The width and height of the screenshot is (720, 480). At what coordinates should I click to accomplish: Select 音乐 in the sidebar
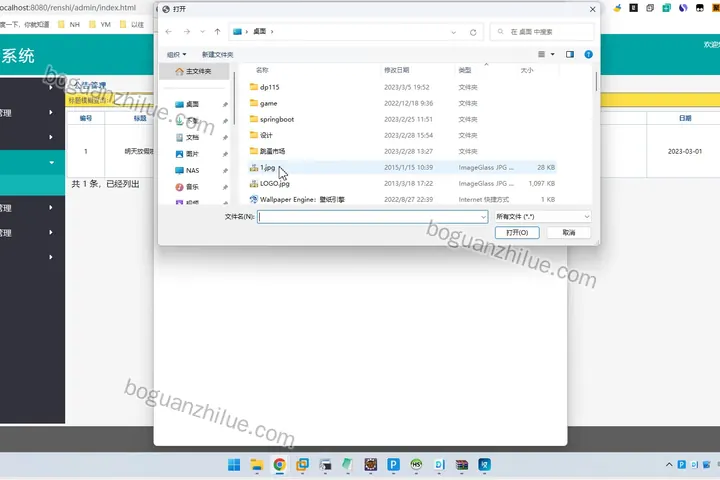[193, 187]
